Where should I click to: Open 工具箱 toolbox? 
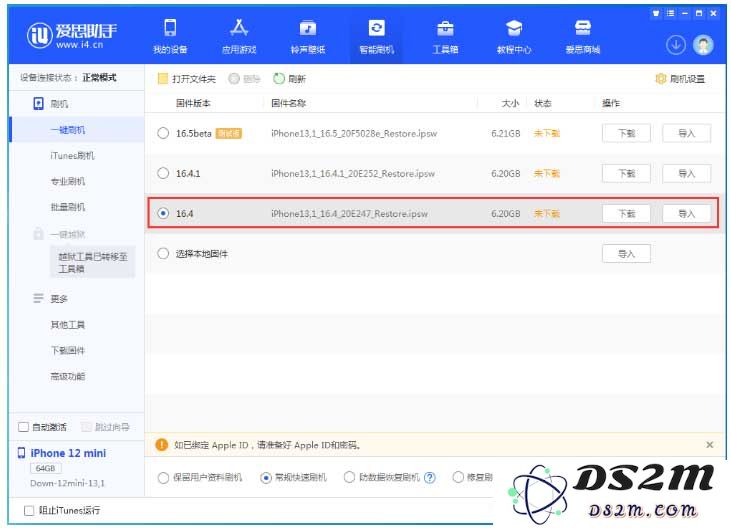pyautogui.click(x=445, y=36)
